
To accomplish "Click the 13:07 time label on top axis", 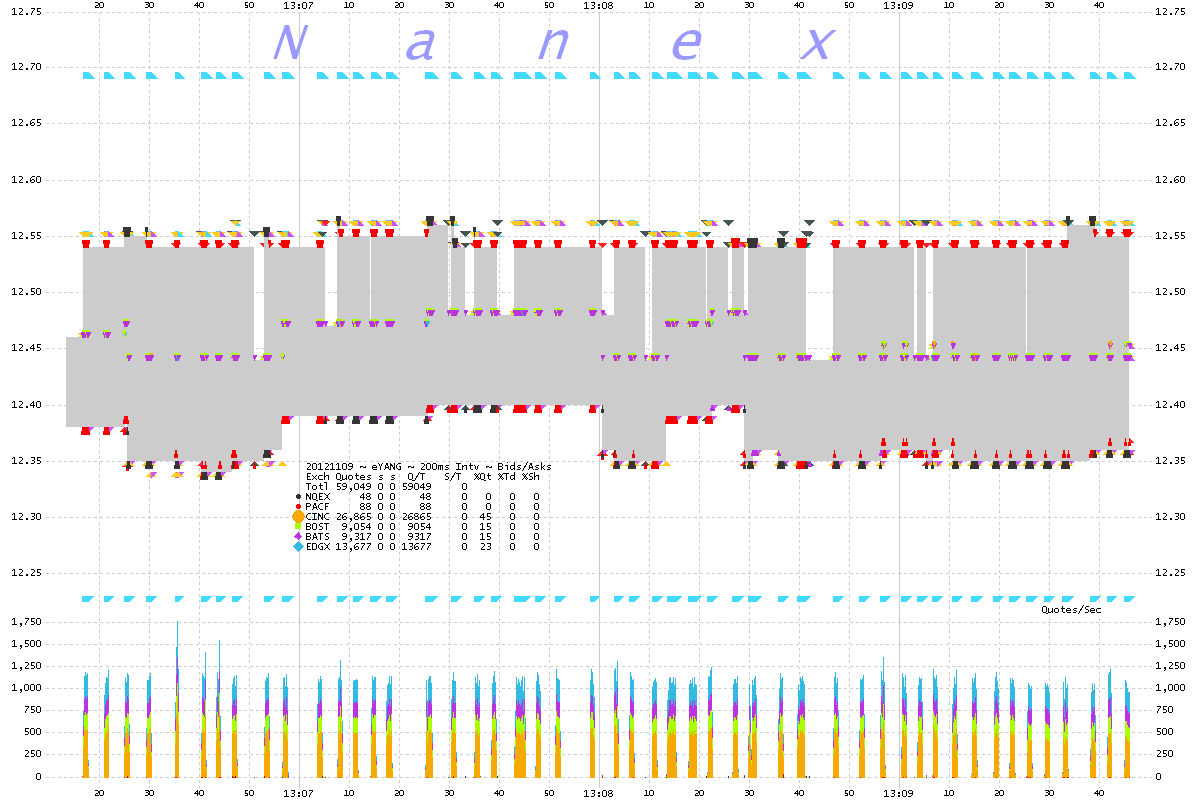I will 298,5.
